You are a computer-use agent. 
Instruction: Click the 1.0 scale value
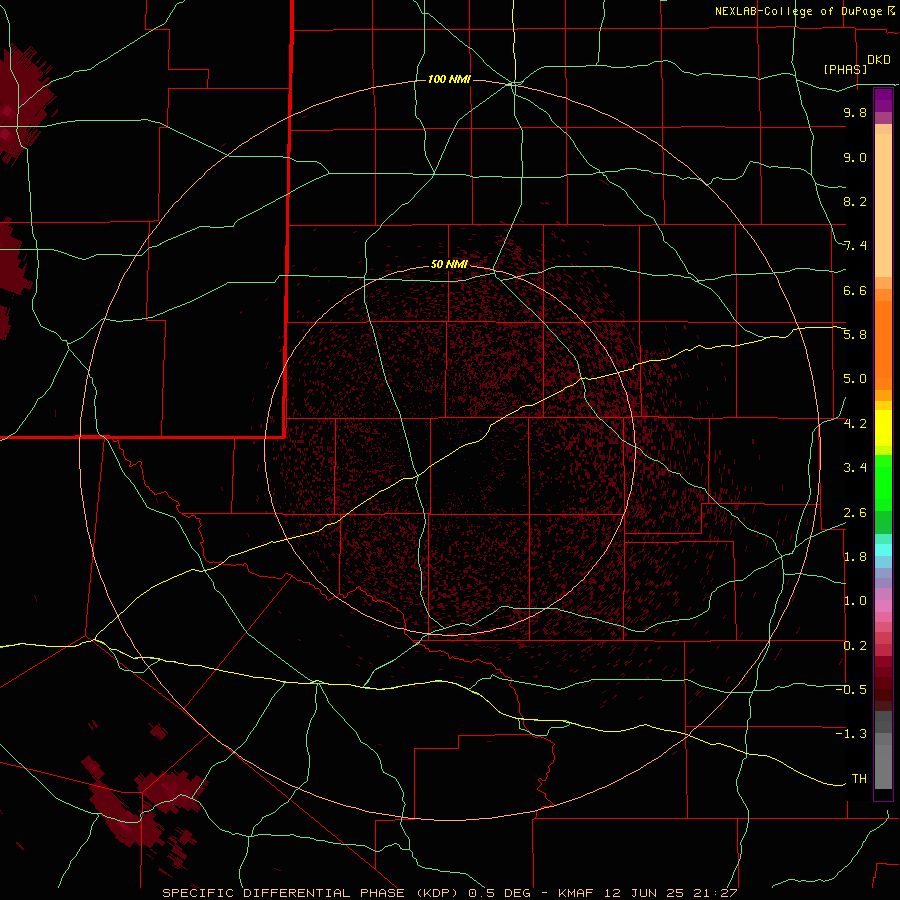pyautogui.click(x=855, y=601)
